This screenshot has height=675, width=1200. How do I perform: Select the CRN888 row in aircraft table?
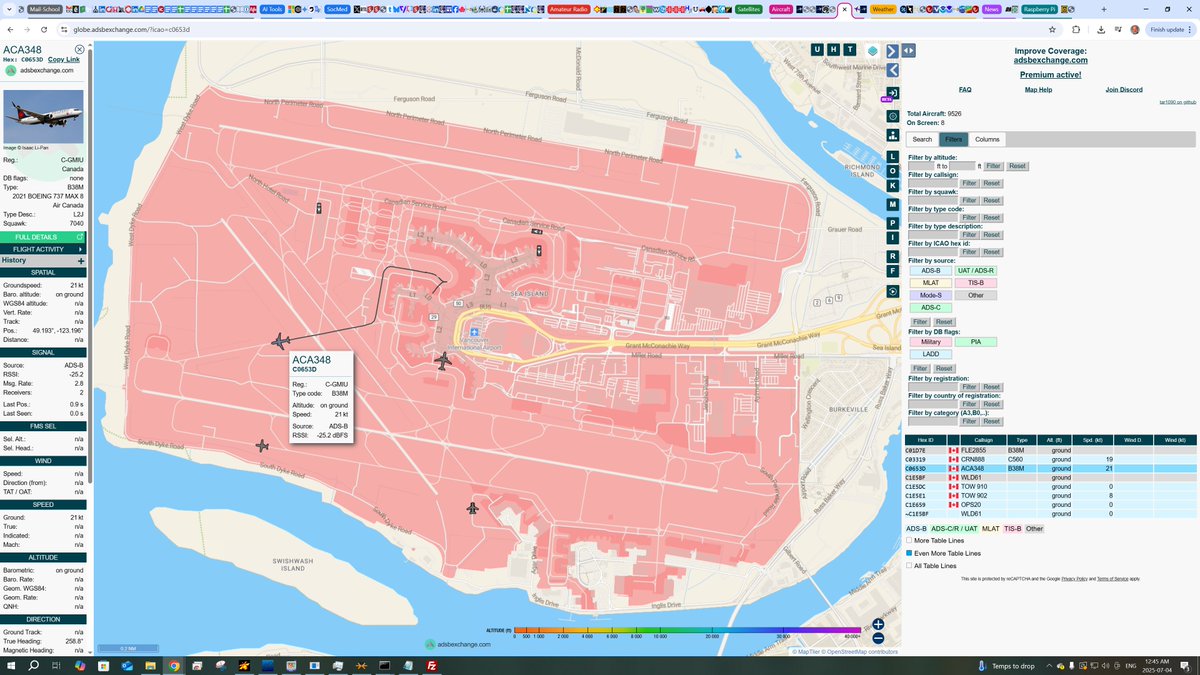pos(1050,459)
